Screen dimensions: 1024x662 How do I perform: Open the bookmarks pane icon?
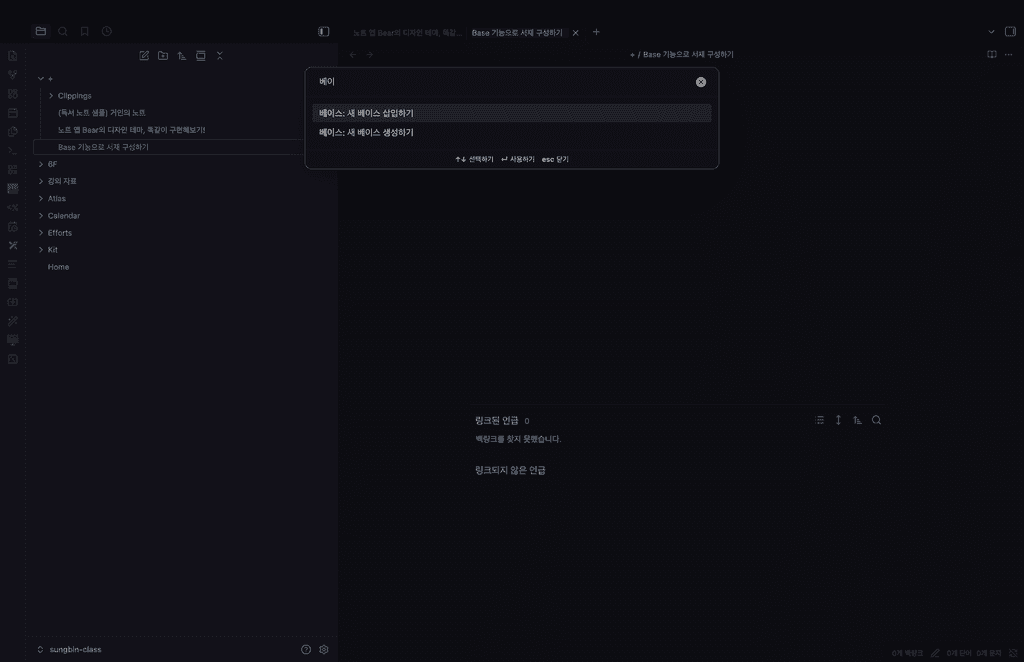(84, 31)
